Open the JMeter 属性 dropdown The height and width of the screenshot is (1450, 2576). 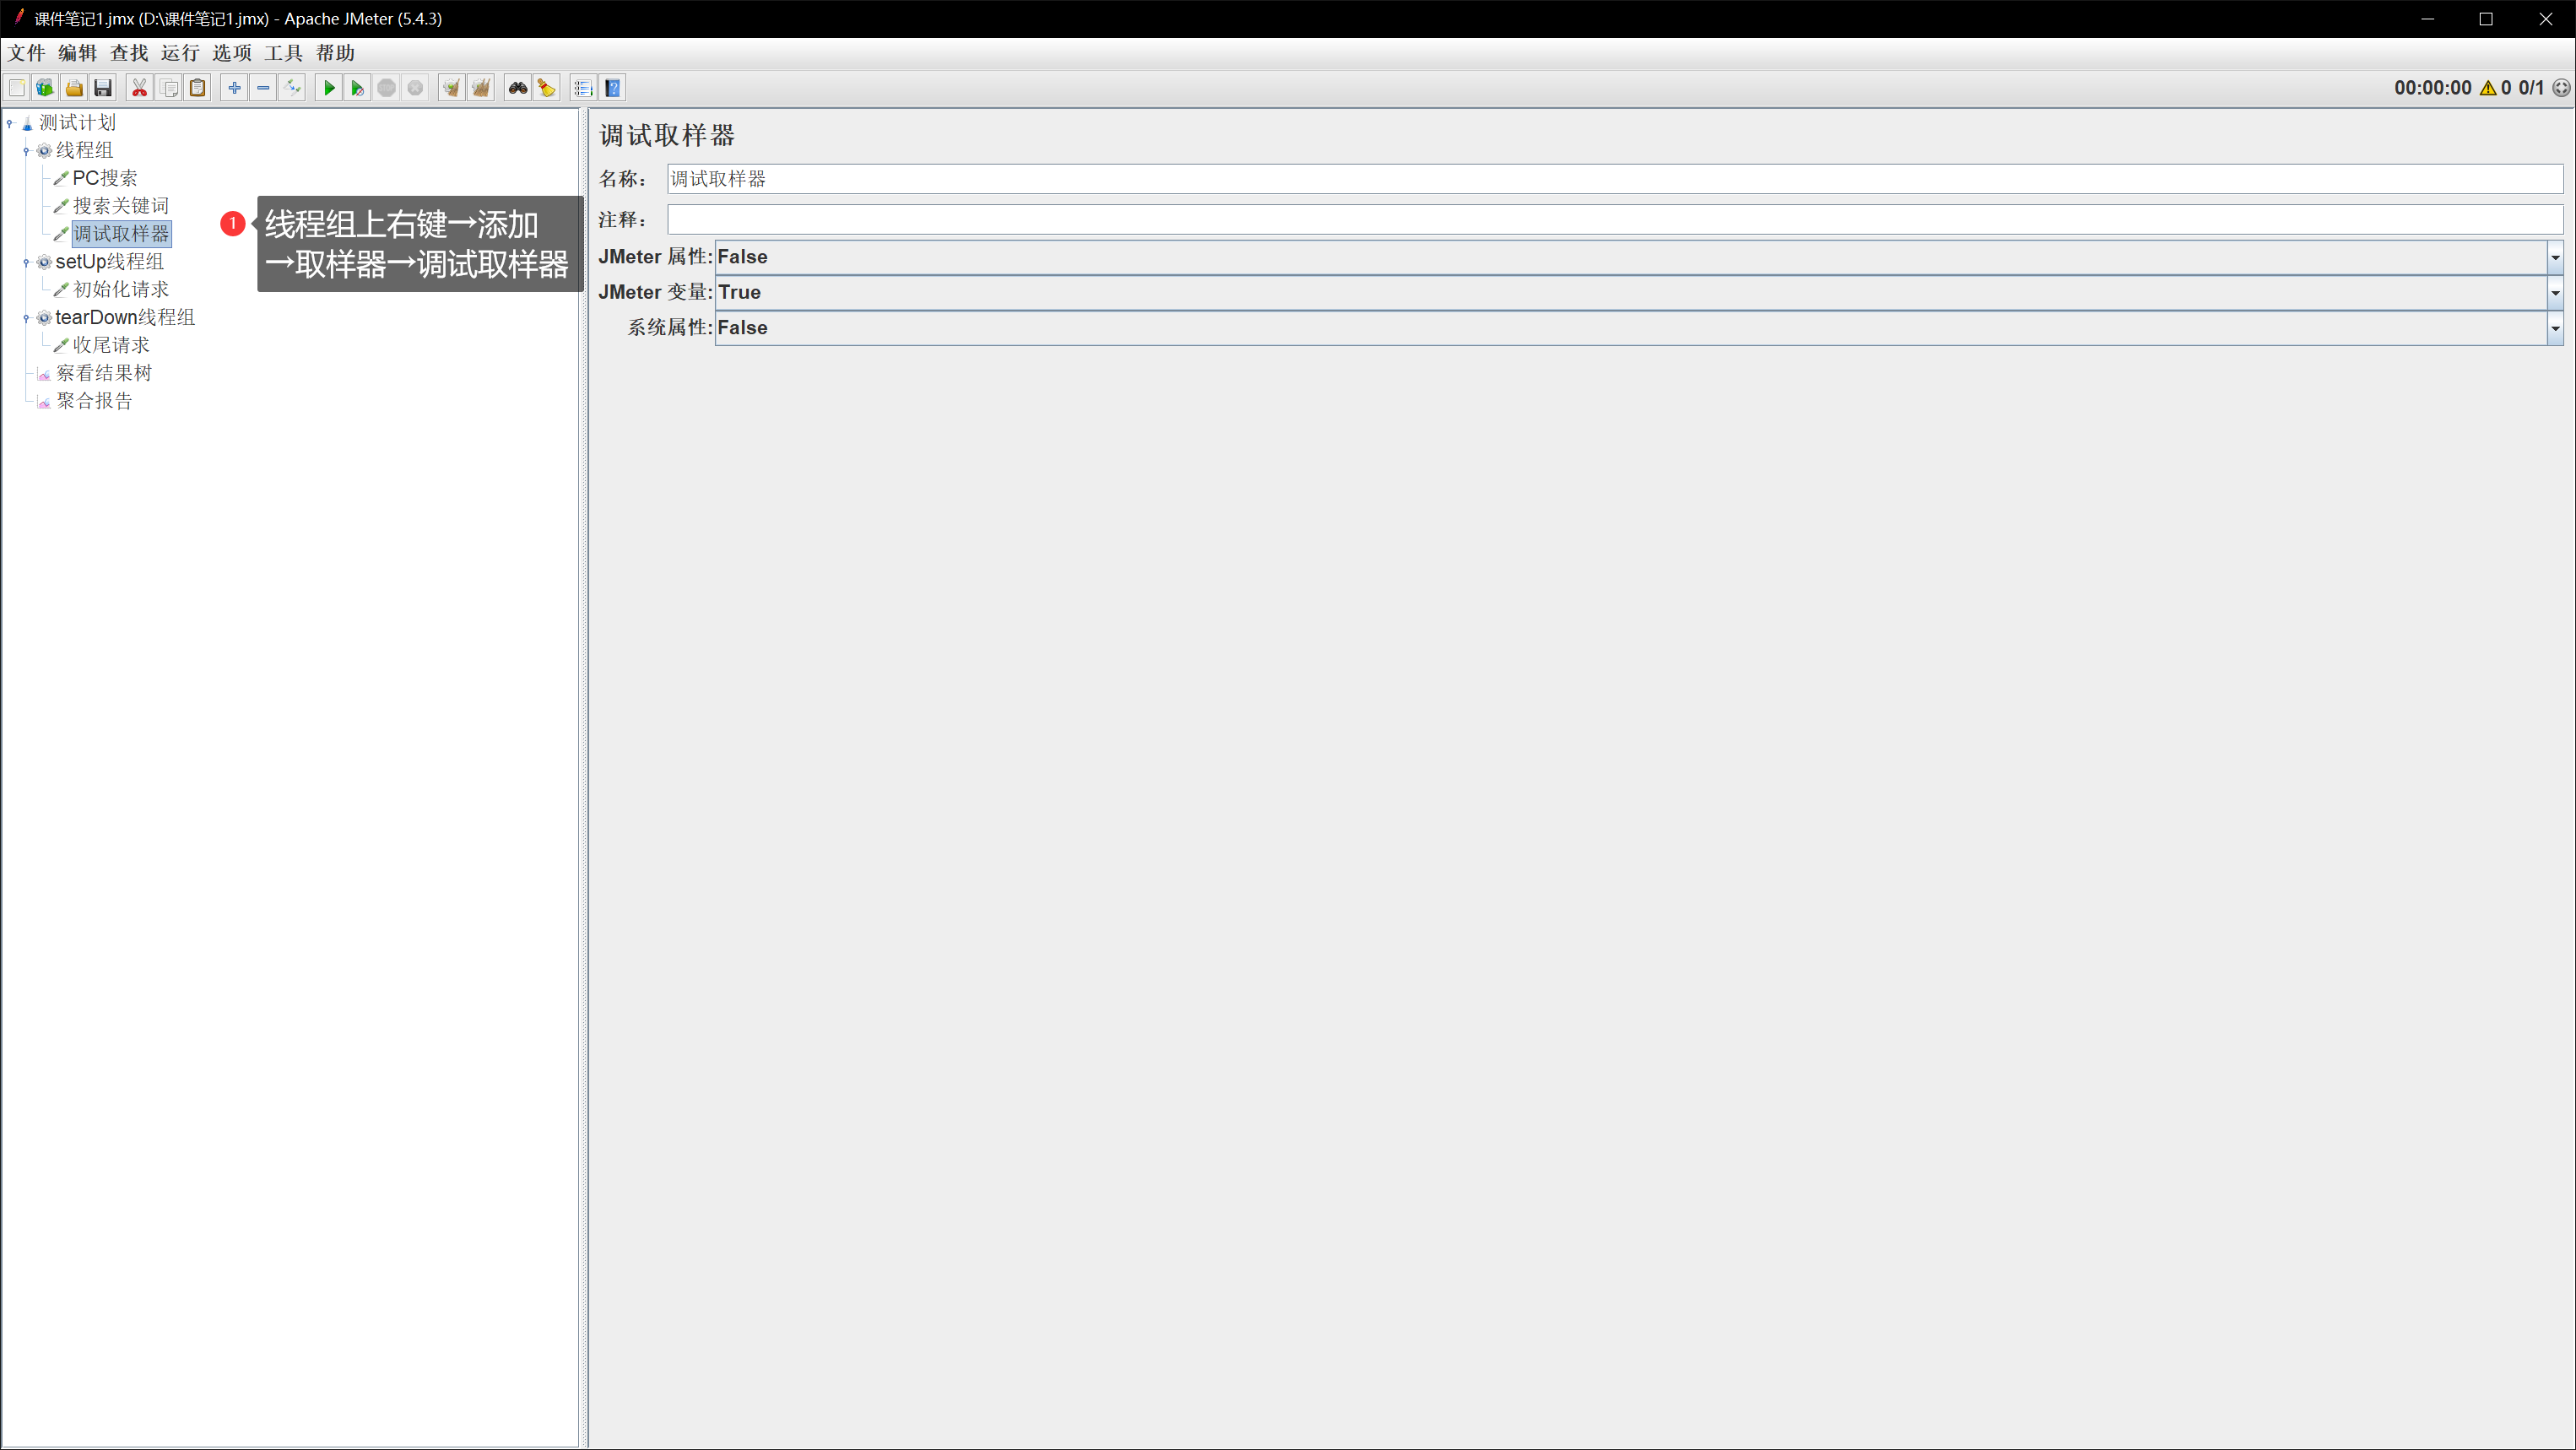2554,257
